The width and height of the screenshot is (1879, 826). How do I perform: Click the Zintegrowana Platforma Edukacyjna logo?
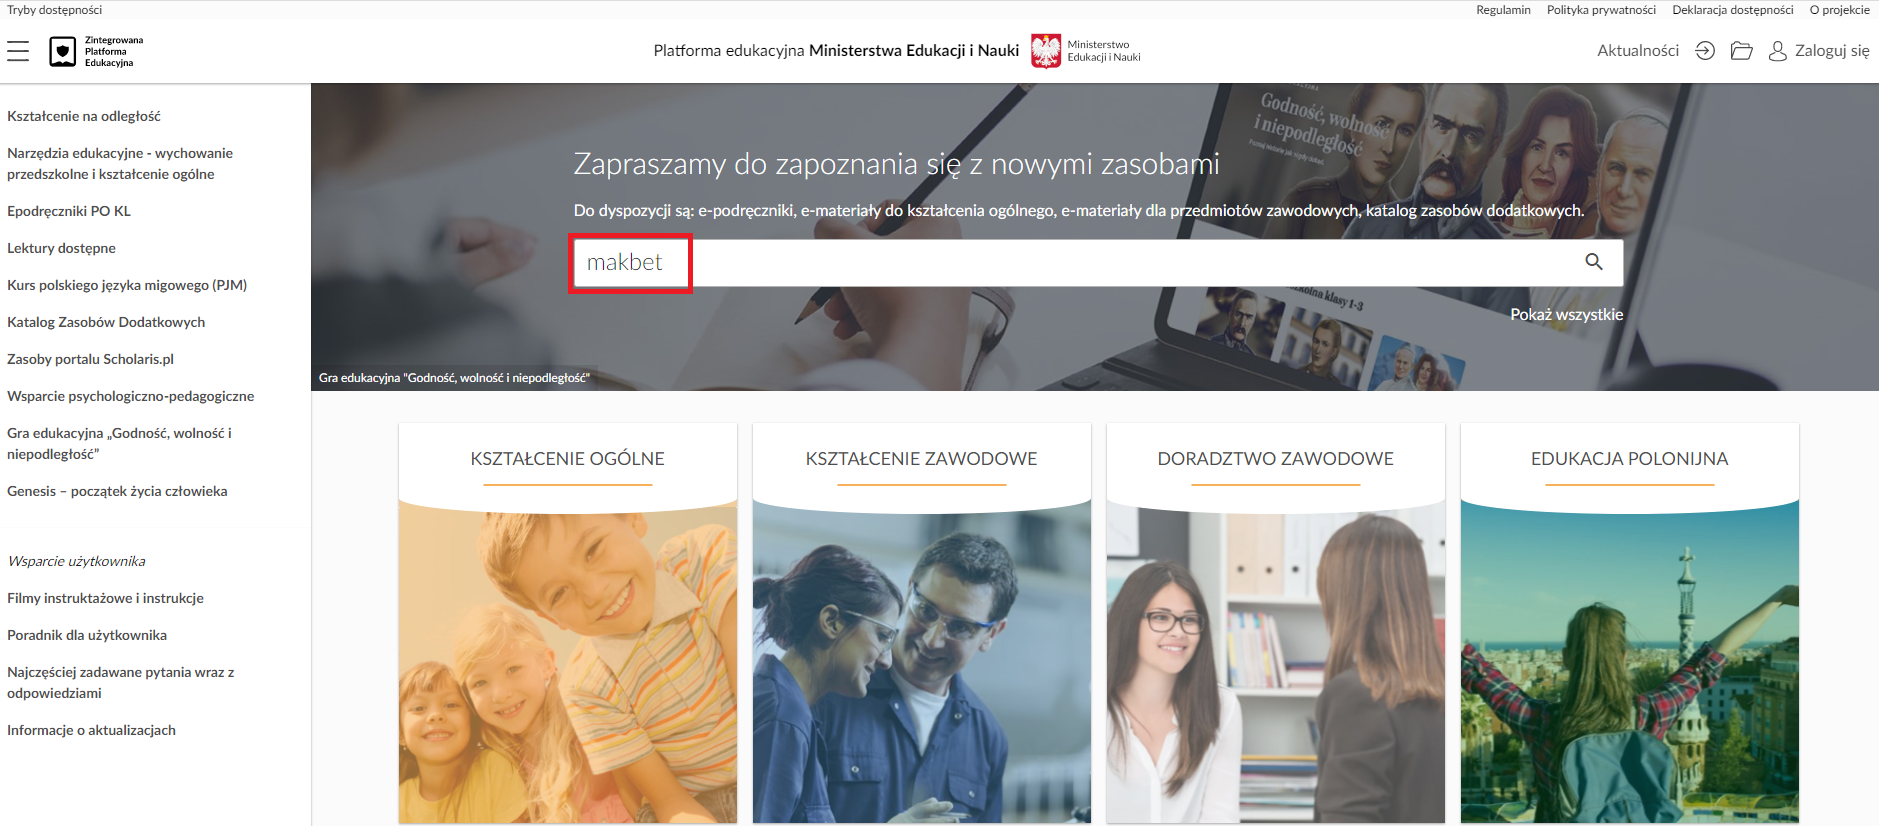tap(97, 51)
